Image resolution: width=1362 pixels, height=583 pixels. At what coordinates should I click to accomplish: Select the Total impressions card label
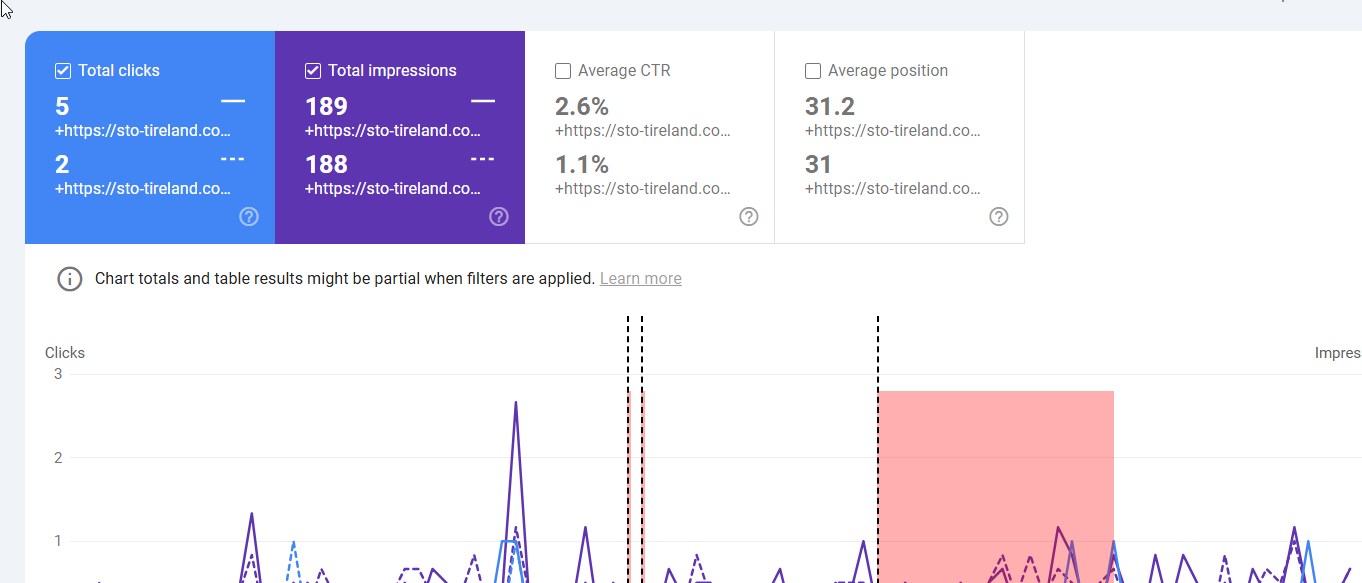click(392, 71)
